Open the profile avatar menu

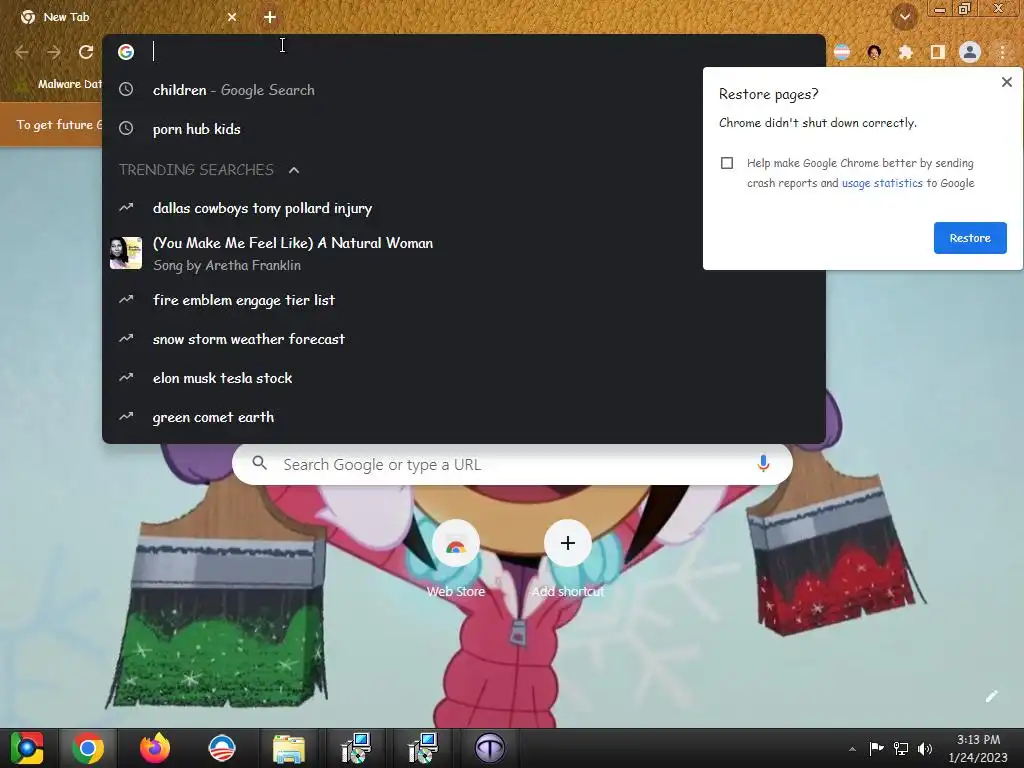[970, 52]
